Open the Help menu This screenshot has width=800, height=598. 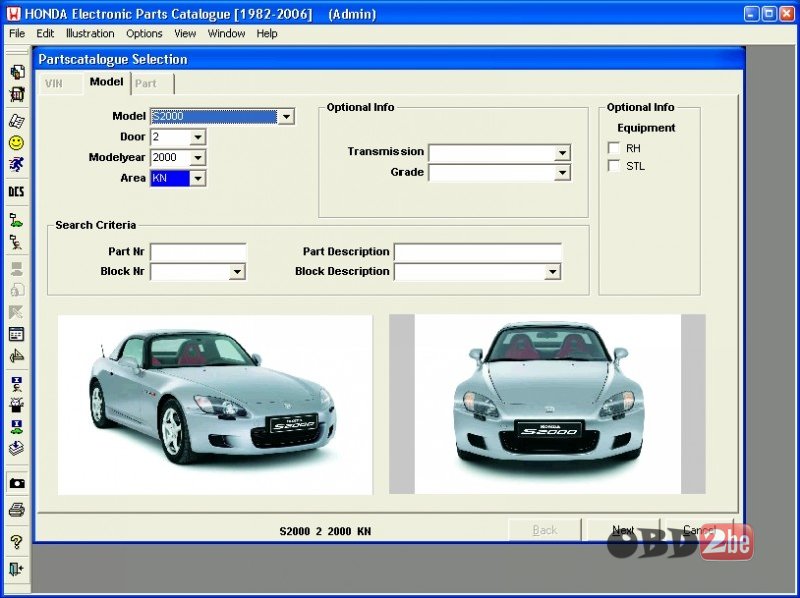tap(266, 33)
